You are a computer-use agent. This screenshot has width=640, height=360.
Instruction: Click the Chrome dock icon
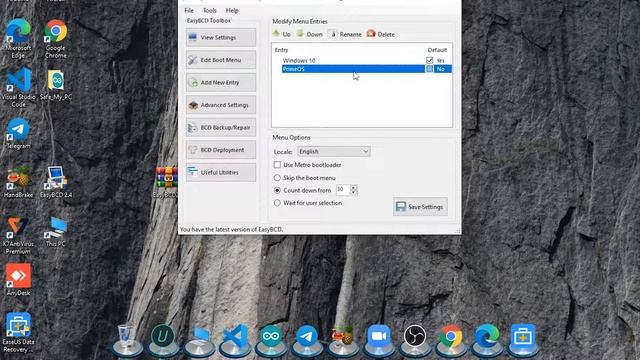point(451,336)
